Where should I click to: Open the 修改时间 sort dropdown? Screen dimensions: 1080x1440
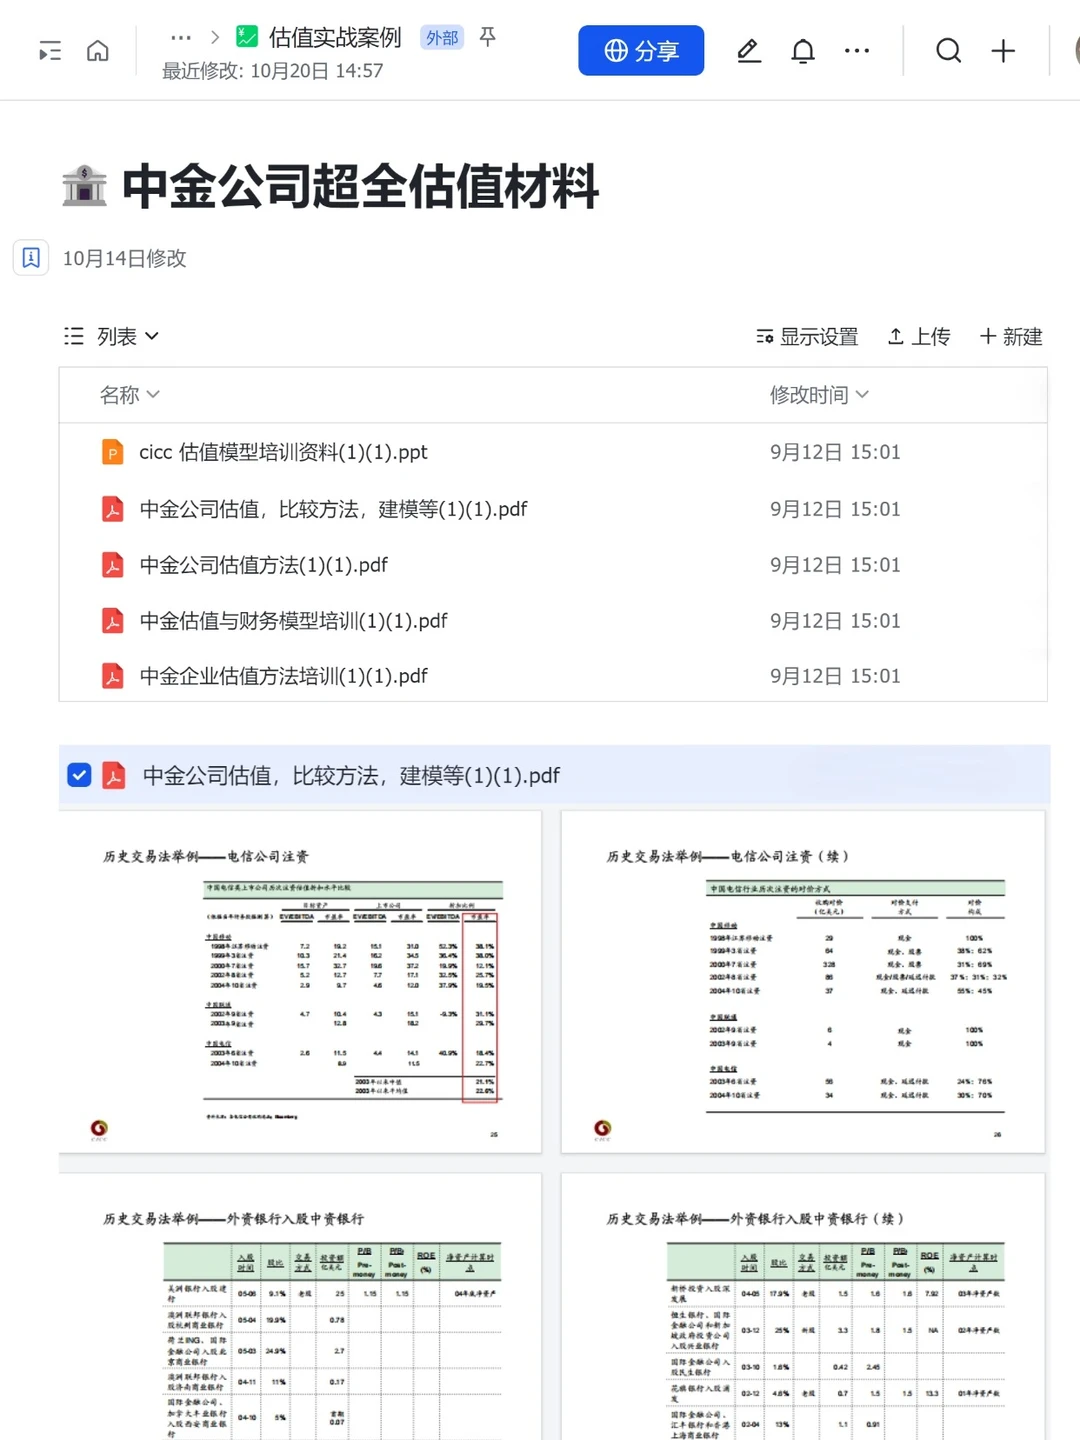pos(820,395)
